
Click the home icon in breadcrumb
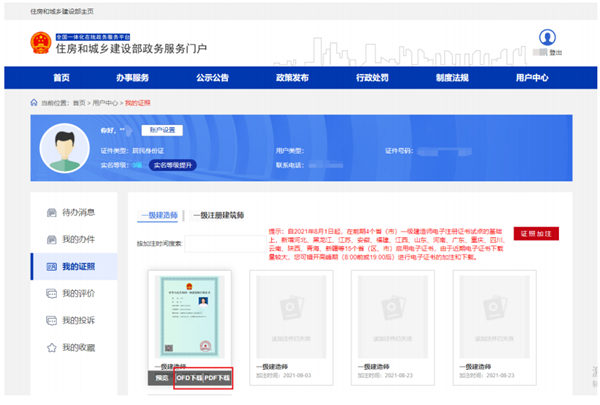coord(36,102)
